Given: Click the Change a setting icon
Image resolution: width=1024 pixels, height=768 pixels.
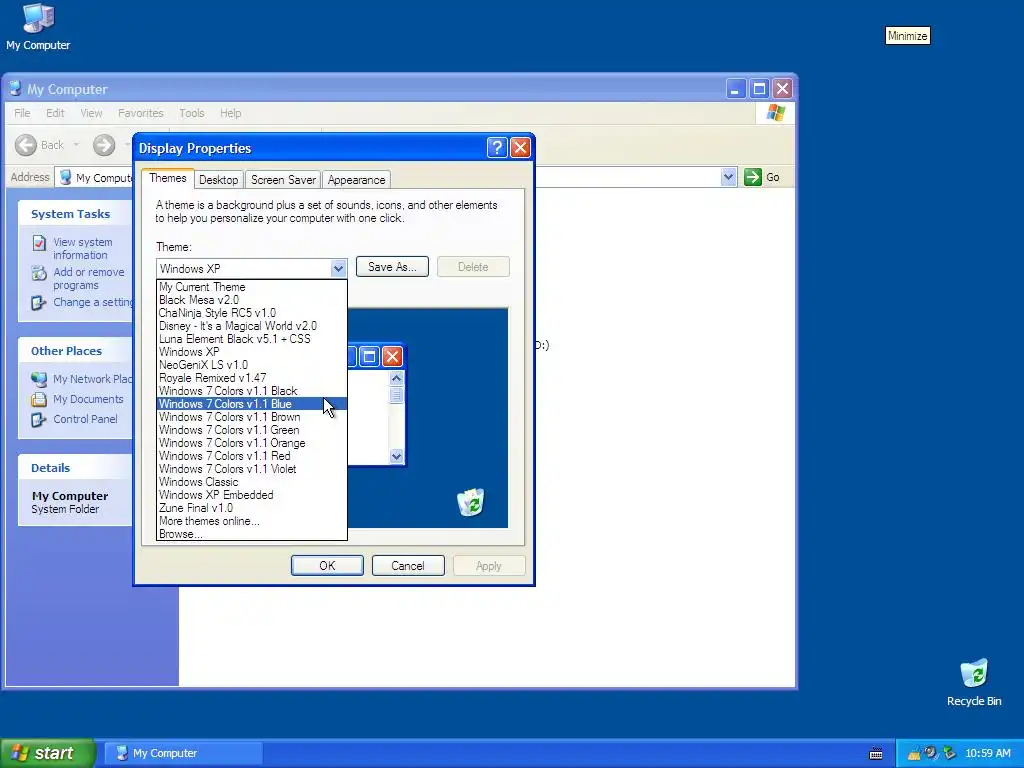Looking at the screenshot, I should coord(39,302).
